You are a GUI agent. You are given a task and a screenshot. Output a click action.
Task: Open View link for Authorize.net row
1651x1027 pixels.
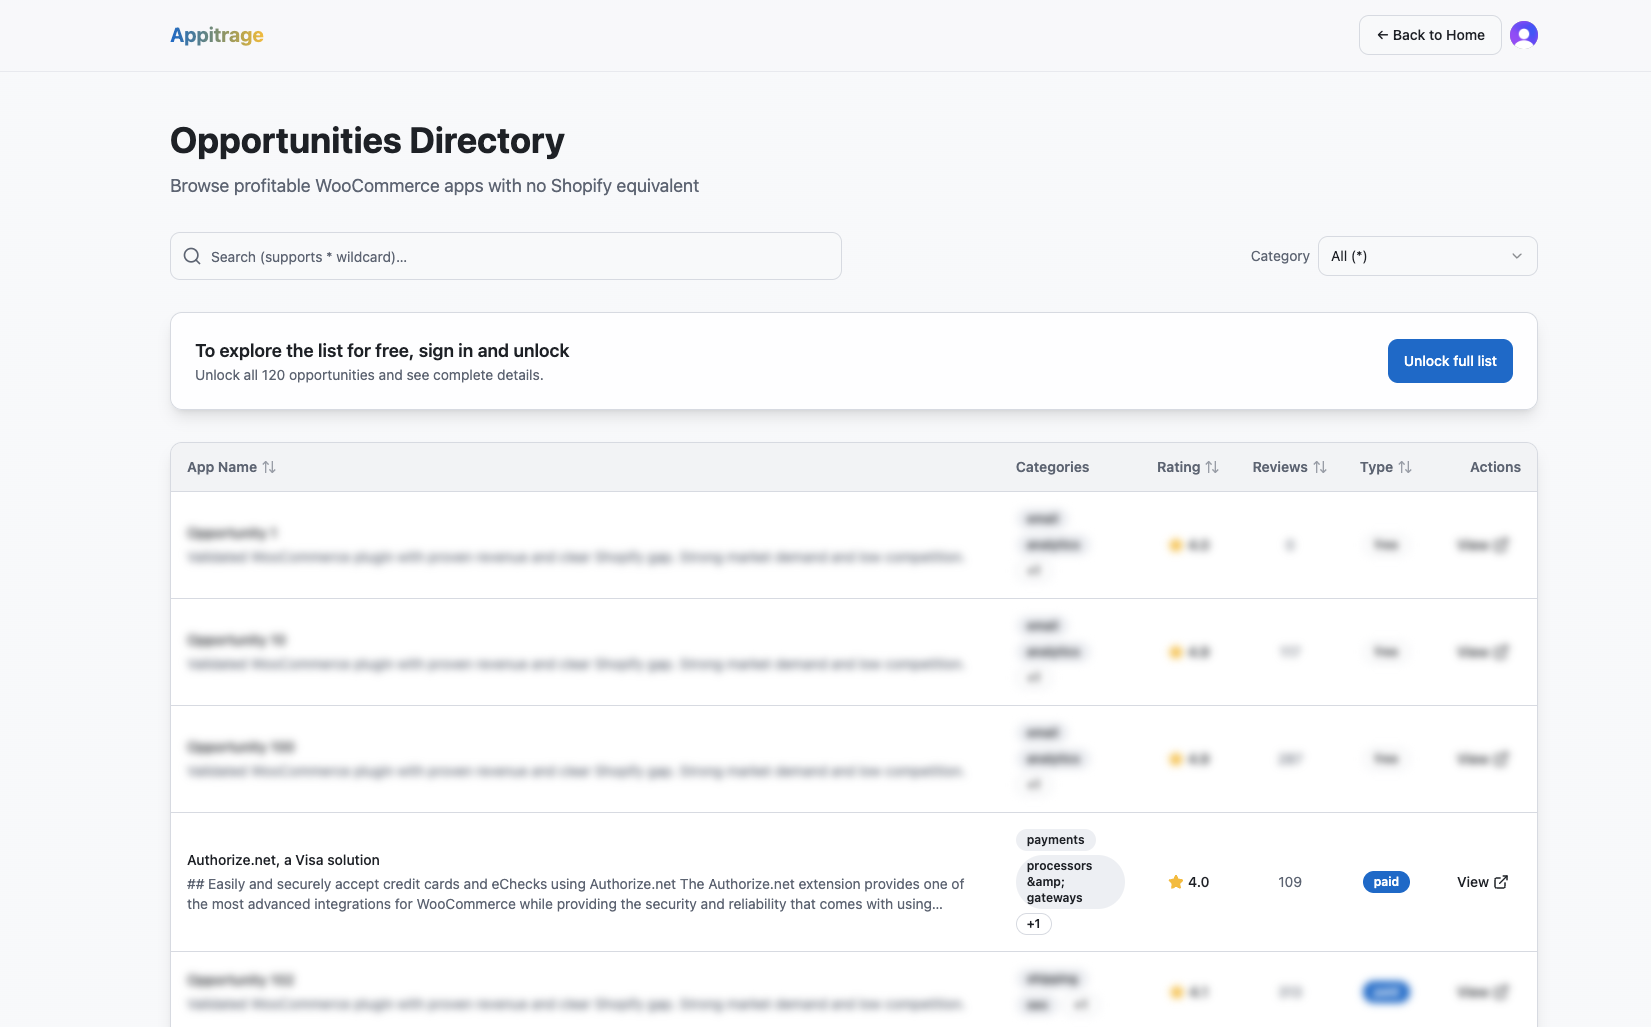(1483, 882)
